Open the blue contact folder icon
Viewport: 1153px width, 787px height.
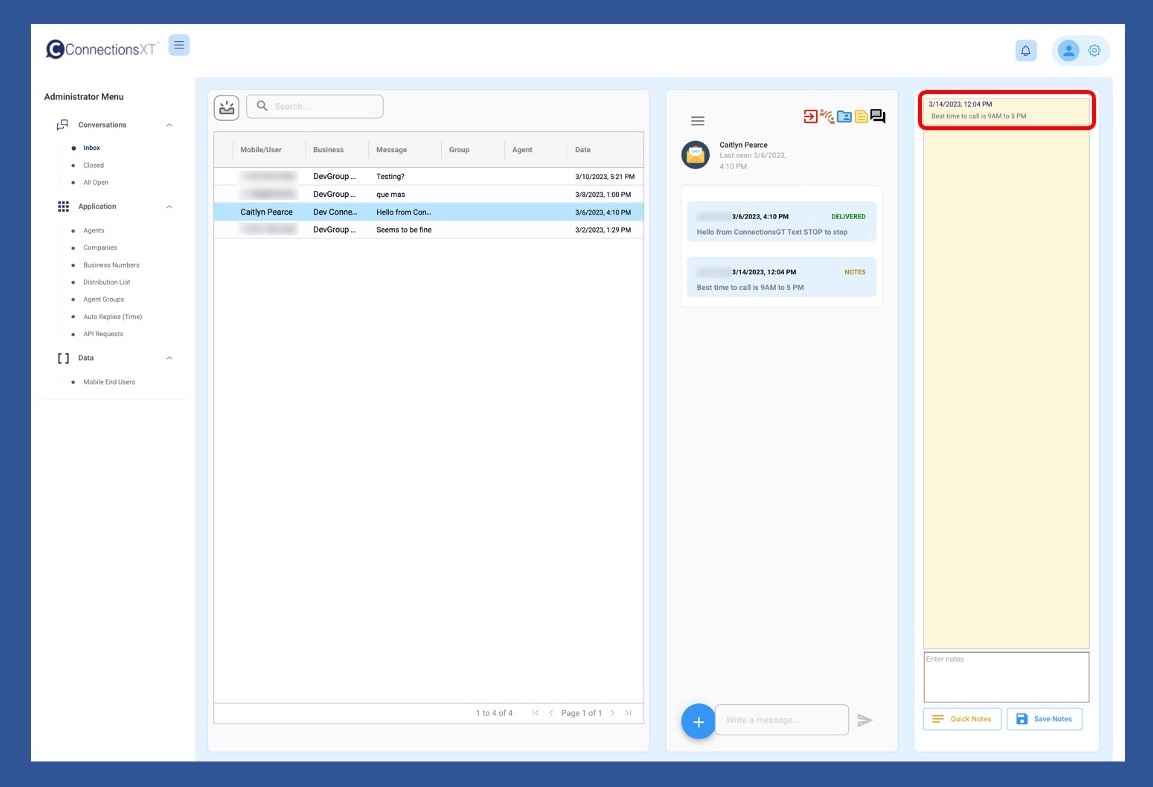pos(844,116)
